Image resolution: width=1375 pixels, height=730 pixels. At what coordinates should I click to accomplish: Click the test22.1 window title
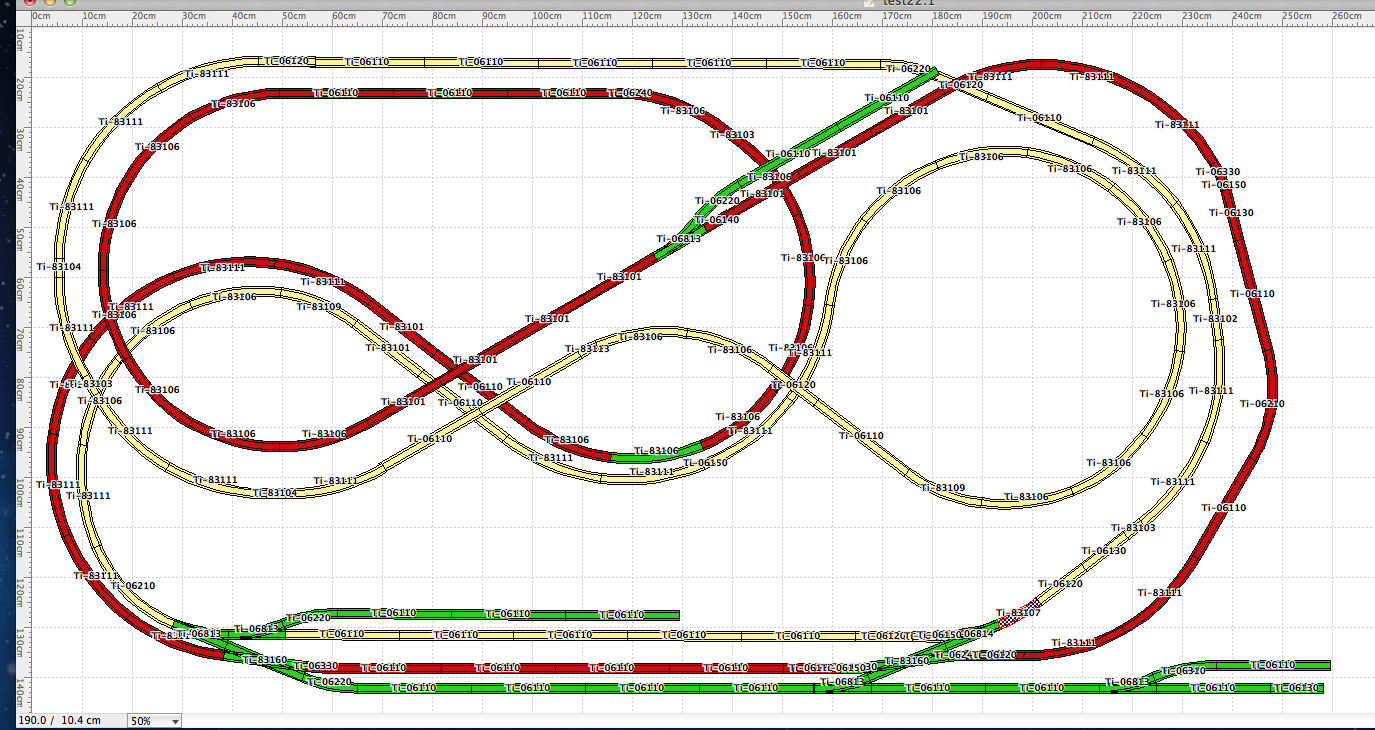coord(908,4)
